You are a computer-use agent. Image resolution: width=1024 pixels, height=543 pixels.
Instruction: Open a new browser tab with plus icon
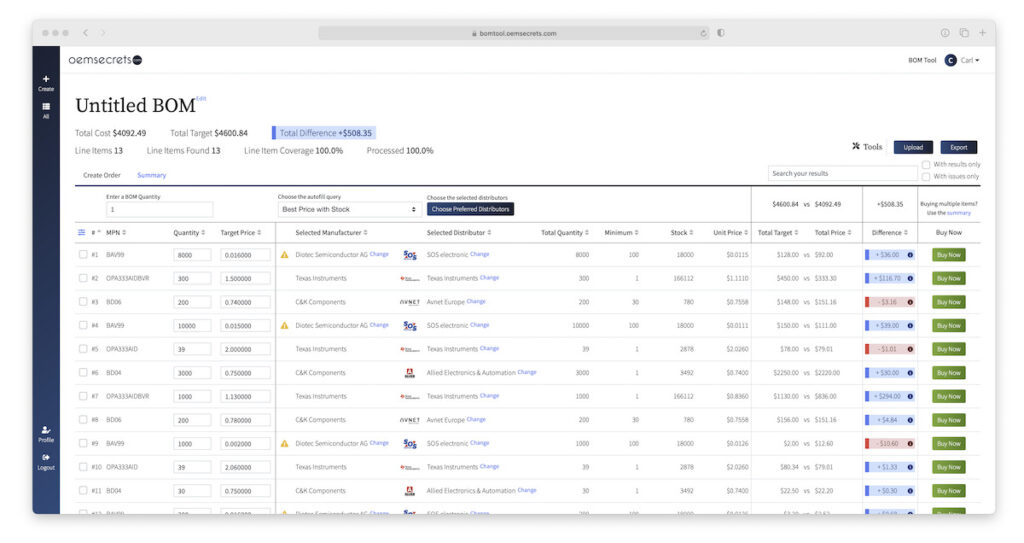(982, 33)
